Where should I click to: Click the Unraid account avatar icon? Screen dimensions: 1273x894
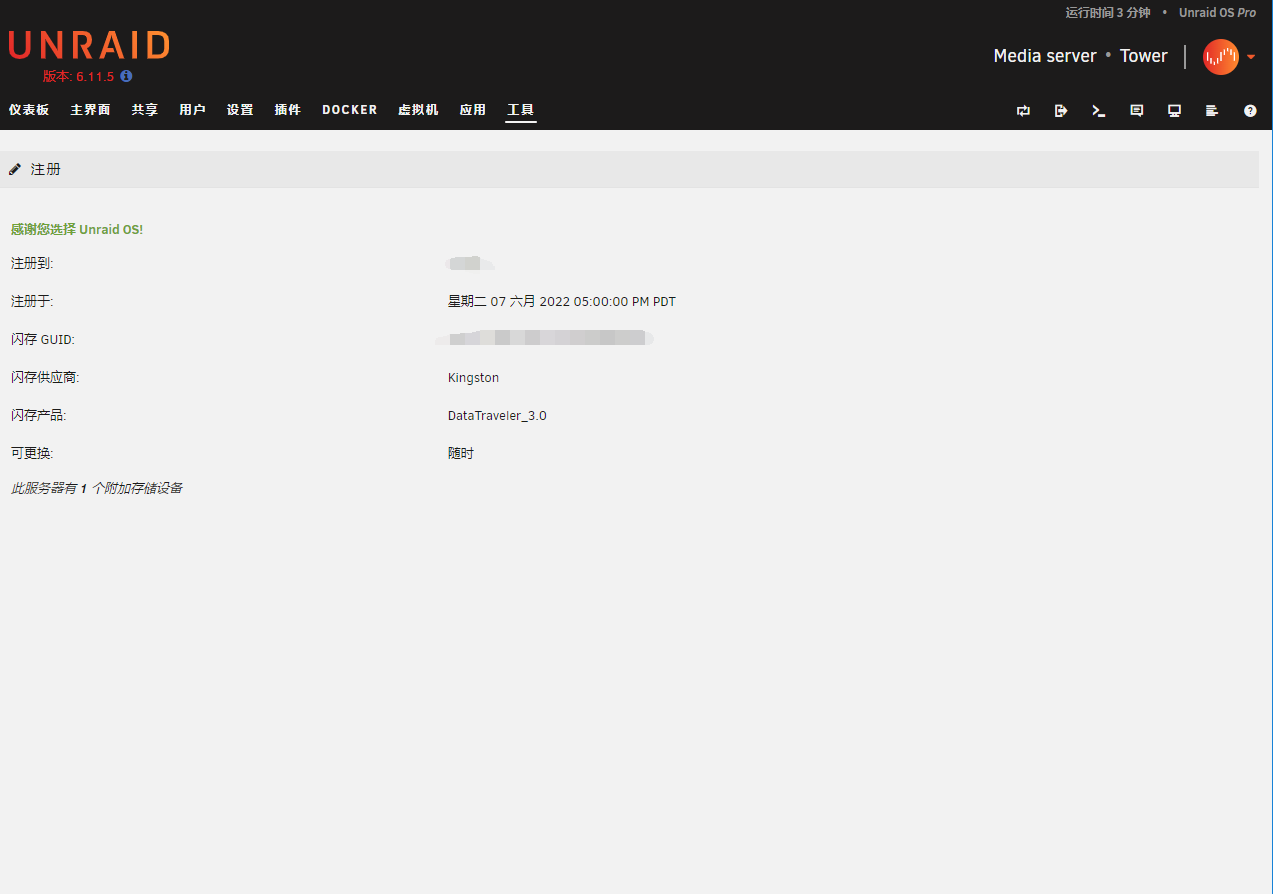point(1220,57)
